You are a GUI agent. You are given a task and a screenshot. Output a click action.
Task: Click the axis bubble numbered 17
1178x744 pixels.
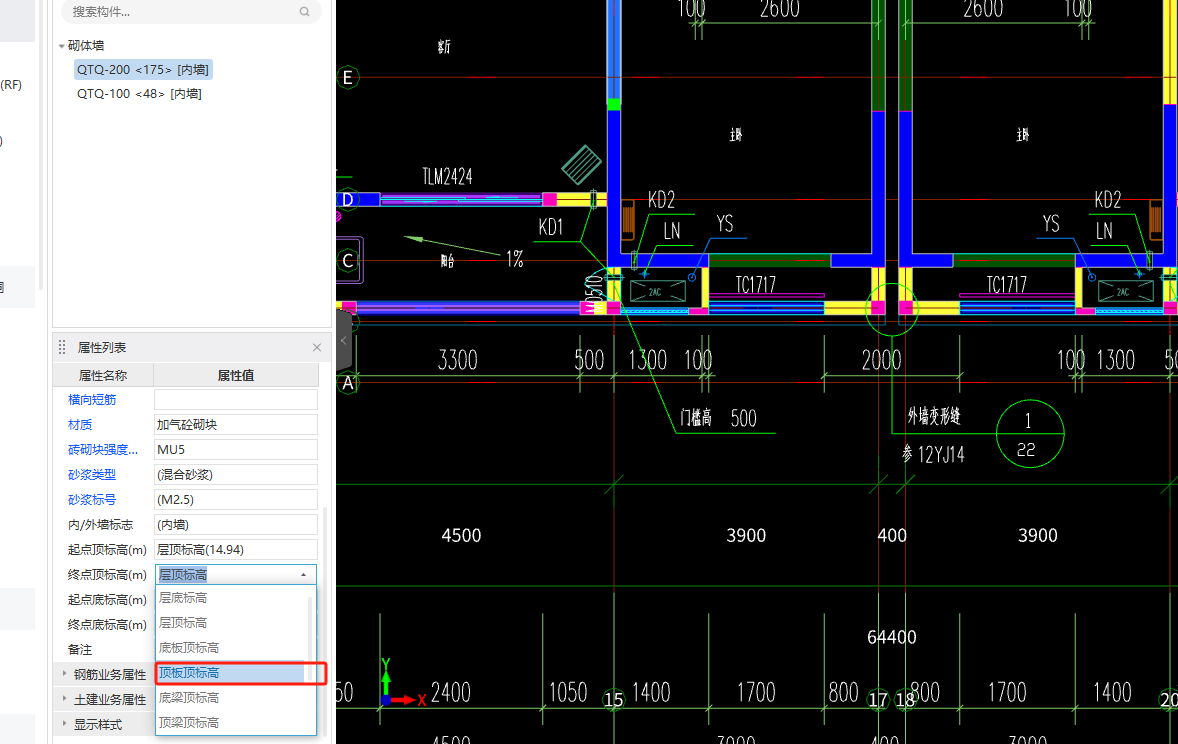pos(878,700)
